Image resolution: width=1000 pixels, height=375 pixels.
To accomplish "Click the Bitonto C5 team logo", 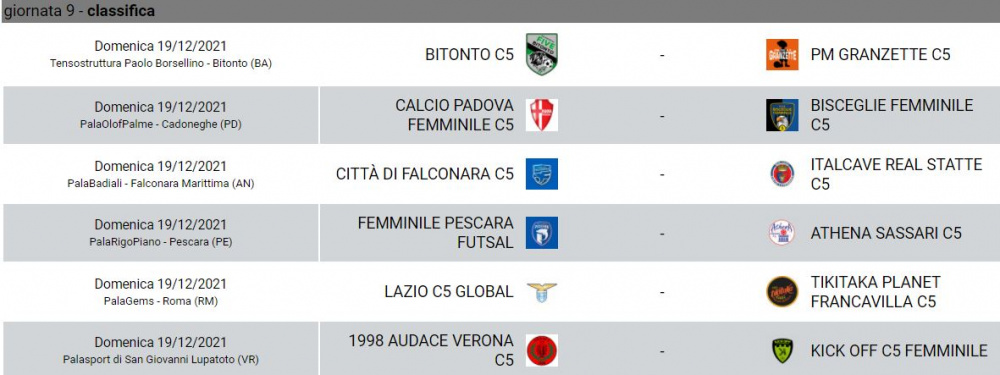I will pyautogui.click(x=541, y=55).
